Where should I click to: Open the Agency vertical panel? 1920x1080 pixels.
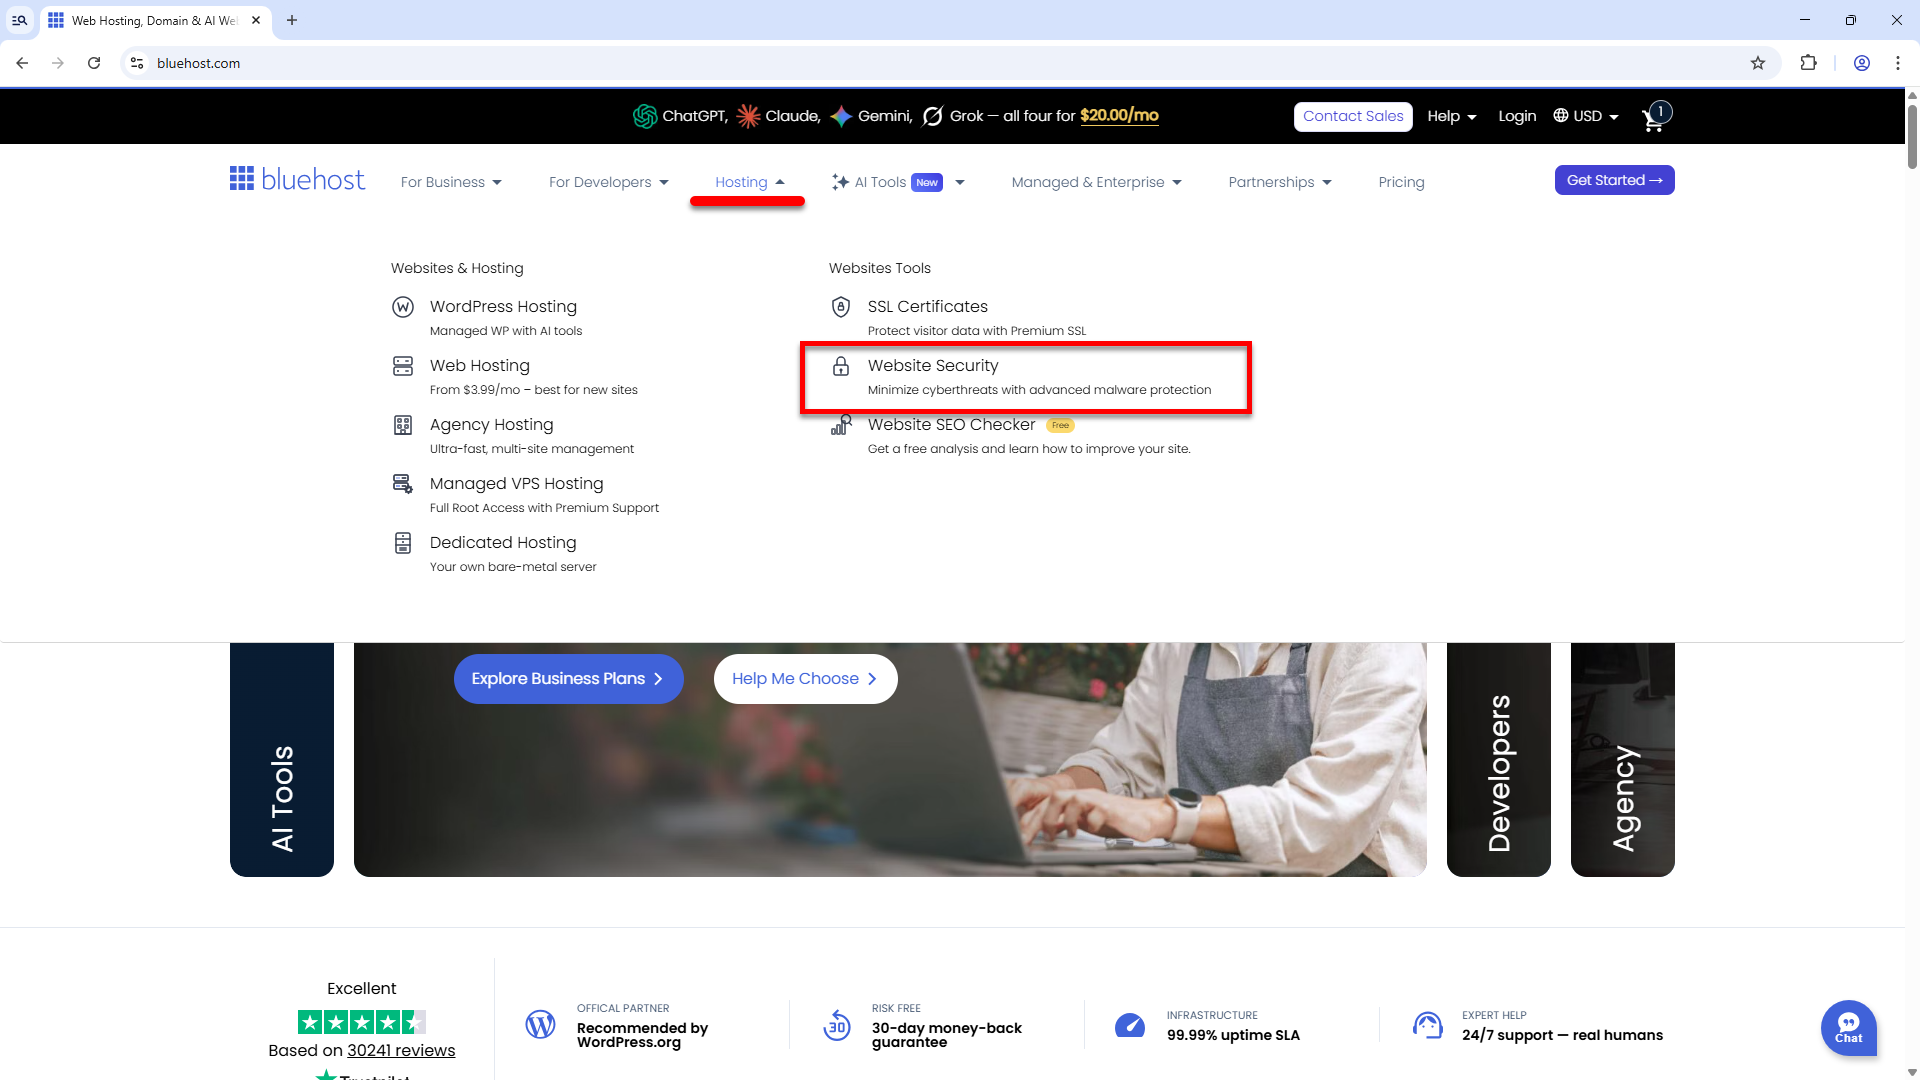pos(1622,760)
